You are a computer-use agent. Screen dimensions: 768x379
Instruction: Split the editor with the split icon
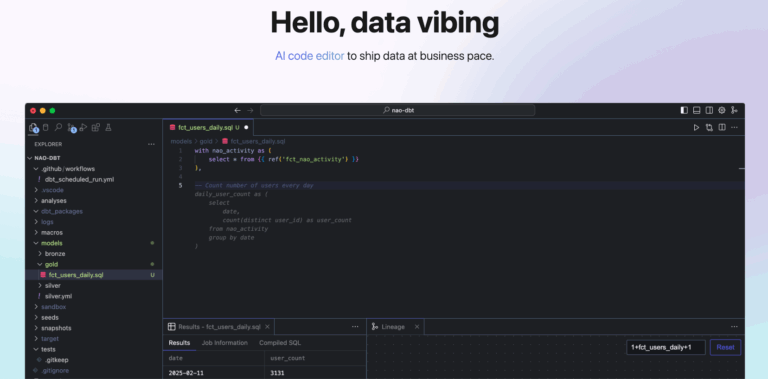point(721,127)
